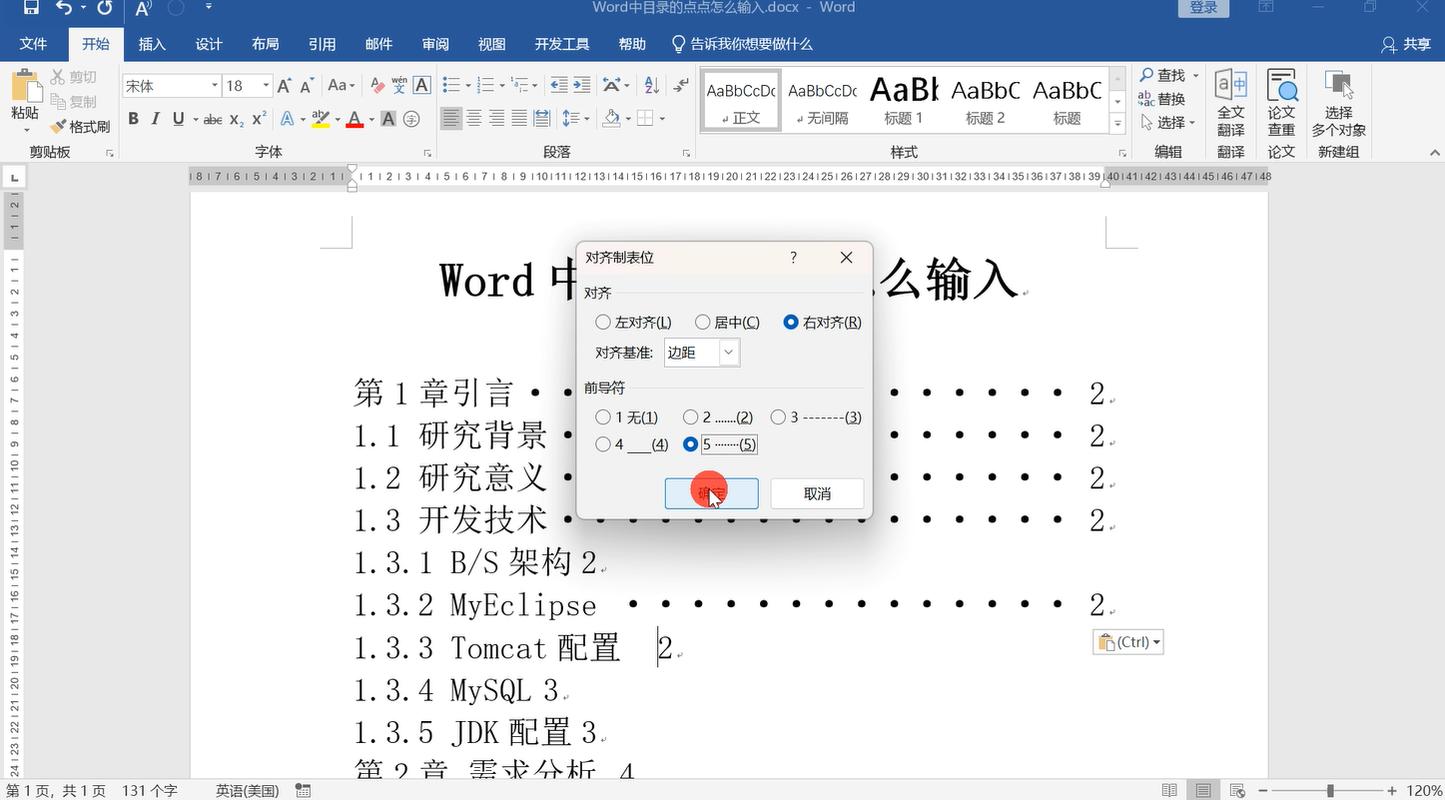Cancel dialog with 取消 button
Image resolution: width=1445 pixels, height=800 pixels.
(817, 493)
